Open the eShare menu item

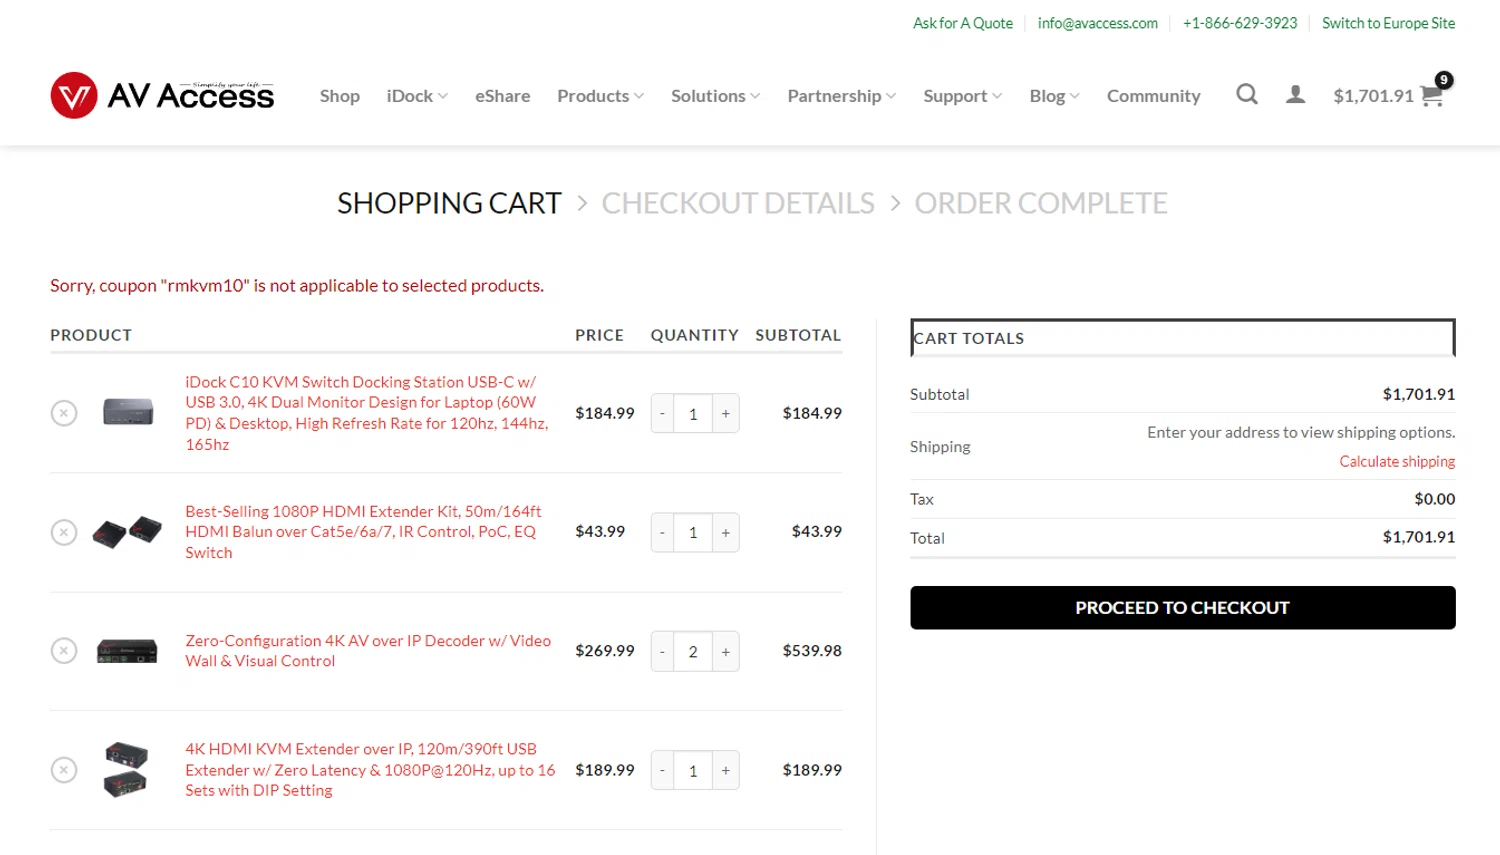[x=502, y=96]
